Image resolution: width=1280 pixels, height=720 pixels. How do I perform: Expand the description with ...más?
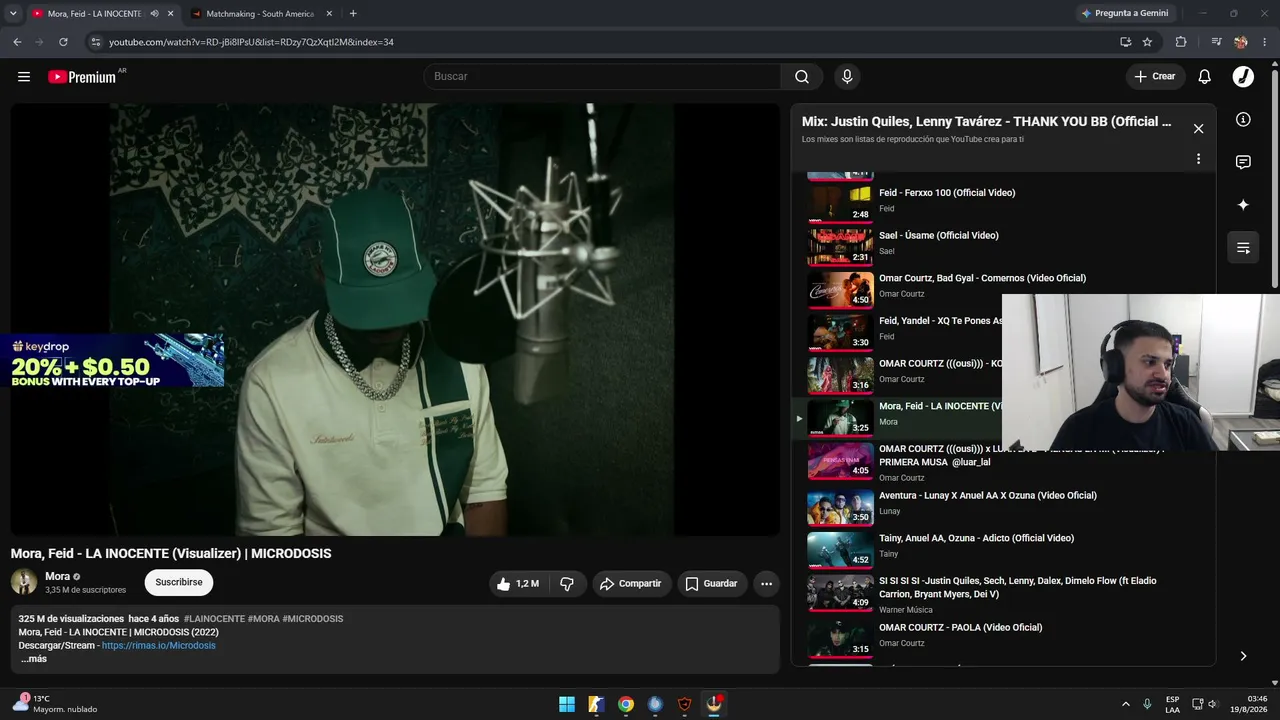(x=33, y=659)
